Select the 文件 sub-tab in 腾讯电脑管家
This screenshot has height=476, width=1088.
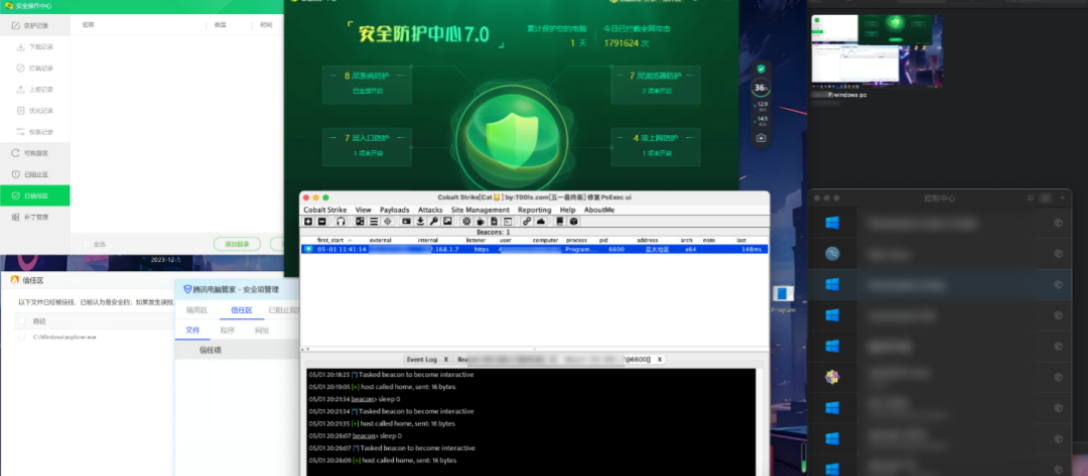[x=193, y=330]
